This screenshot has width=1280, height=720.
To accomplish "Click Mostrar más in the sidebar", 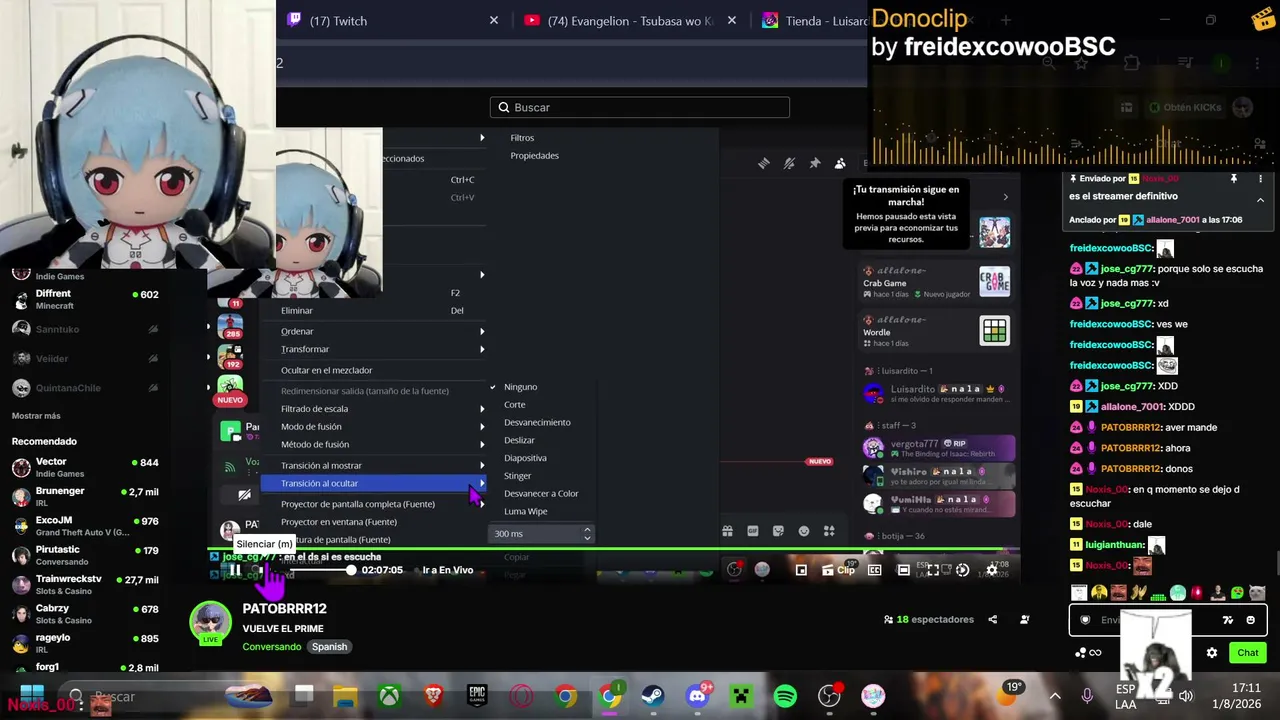I will coord(36,416).
